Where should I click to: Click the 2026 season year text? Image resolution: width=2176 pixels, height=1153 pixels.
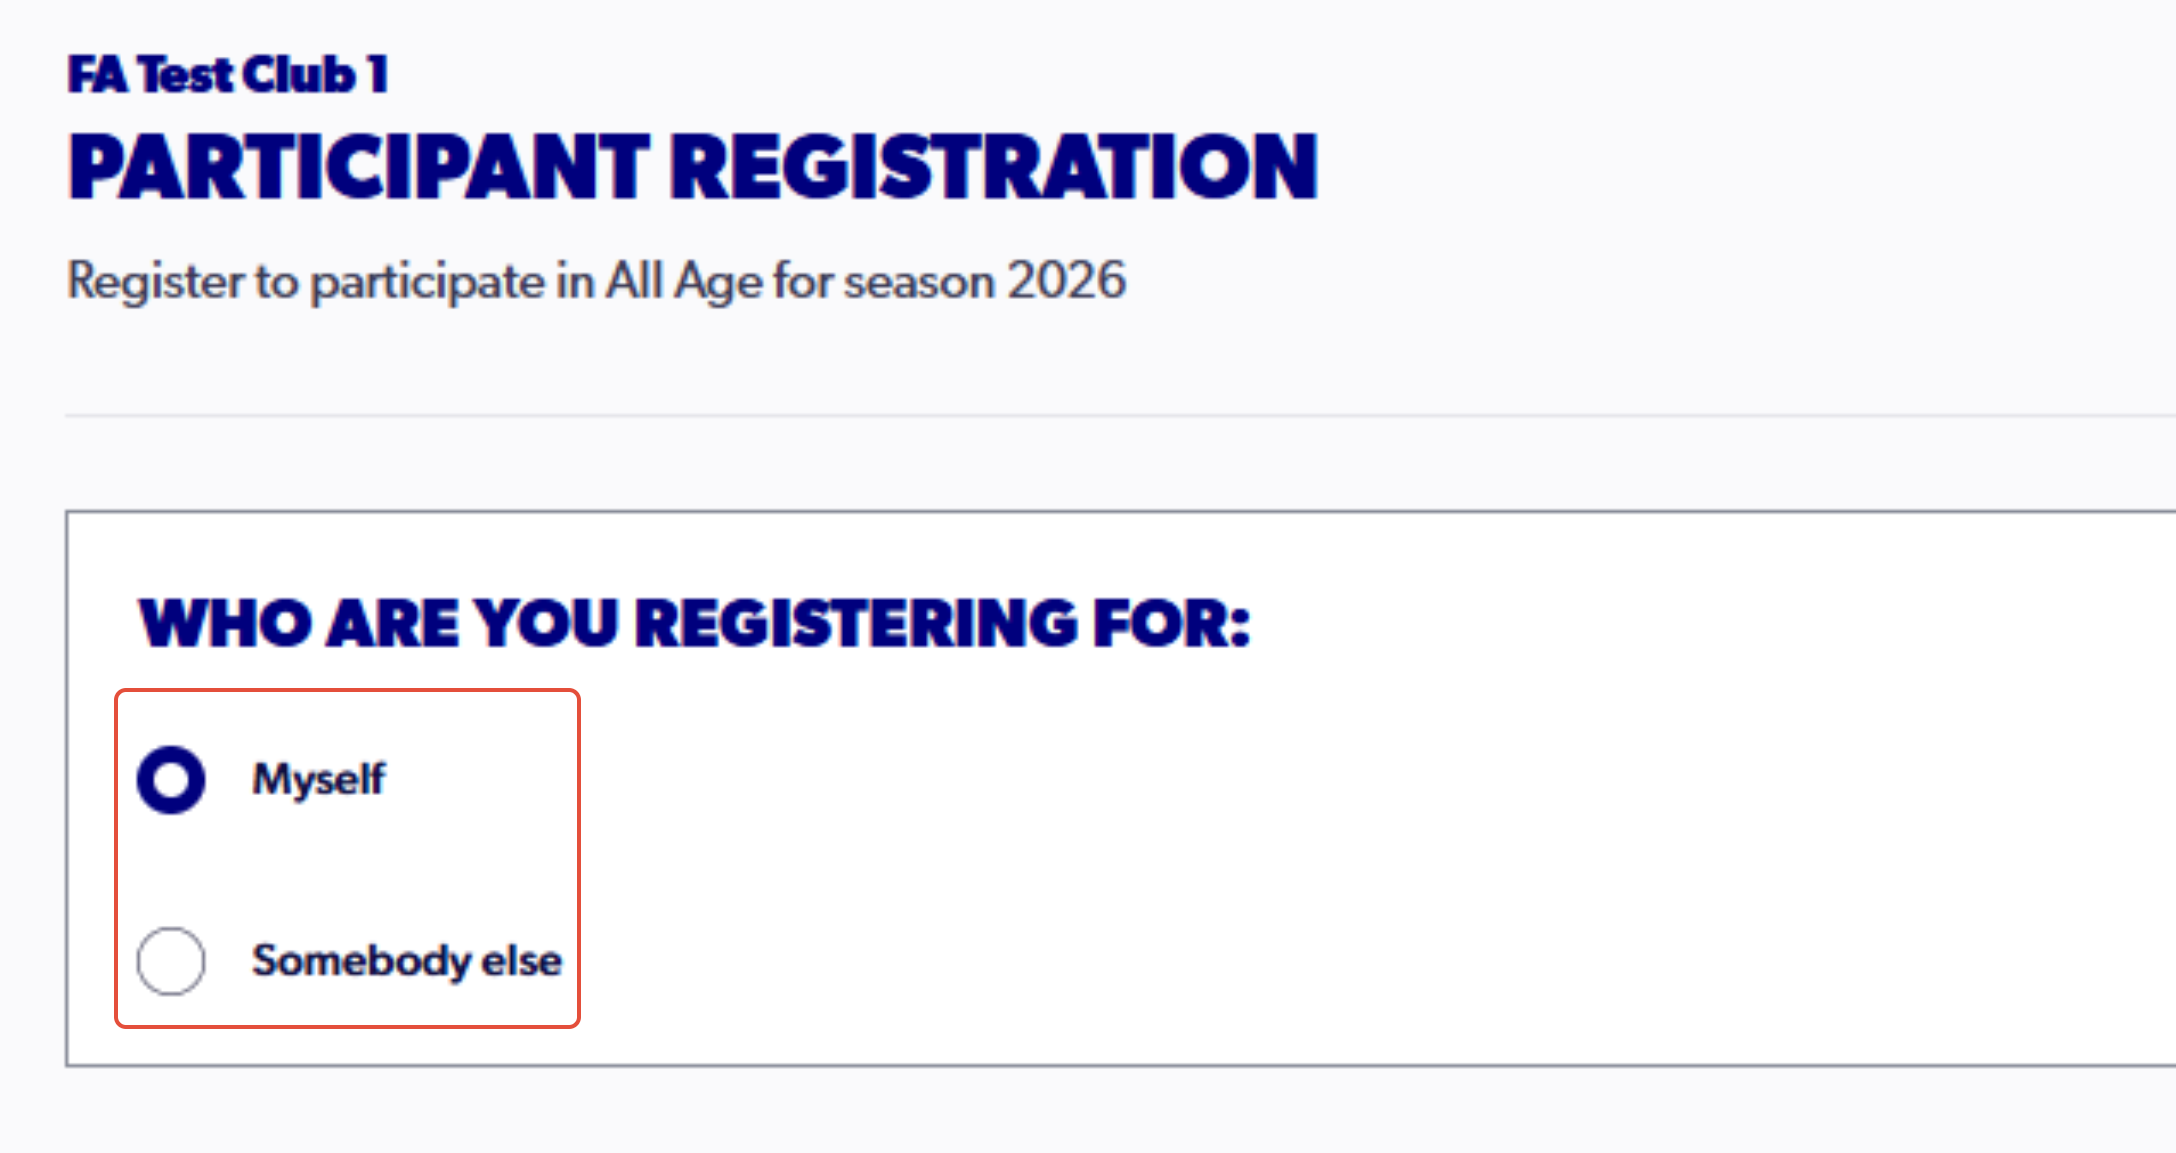pos(1066,280)
